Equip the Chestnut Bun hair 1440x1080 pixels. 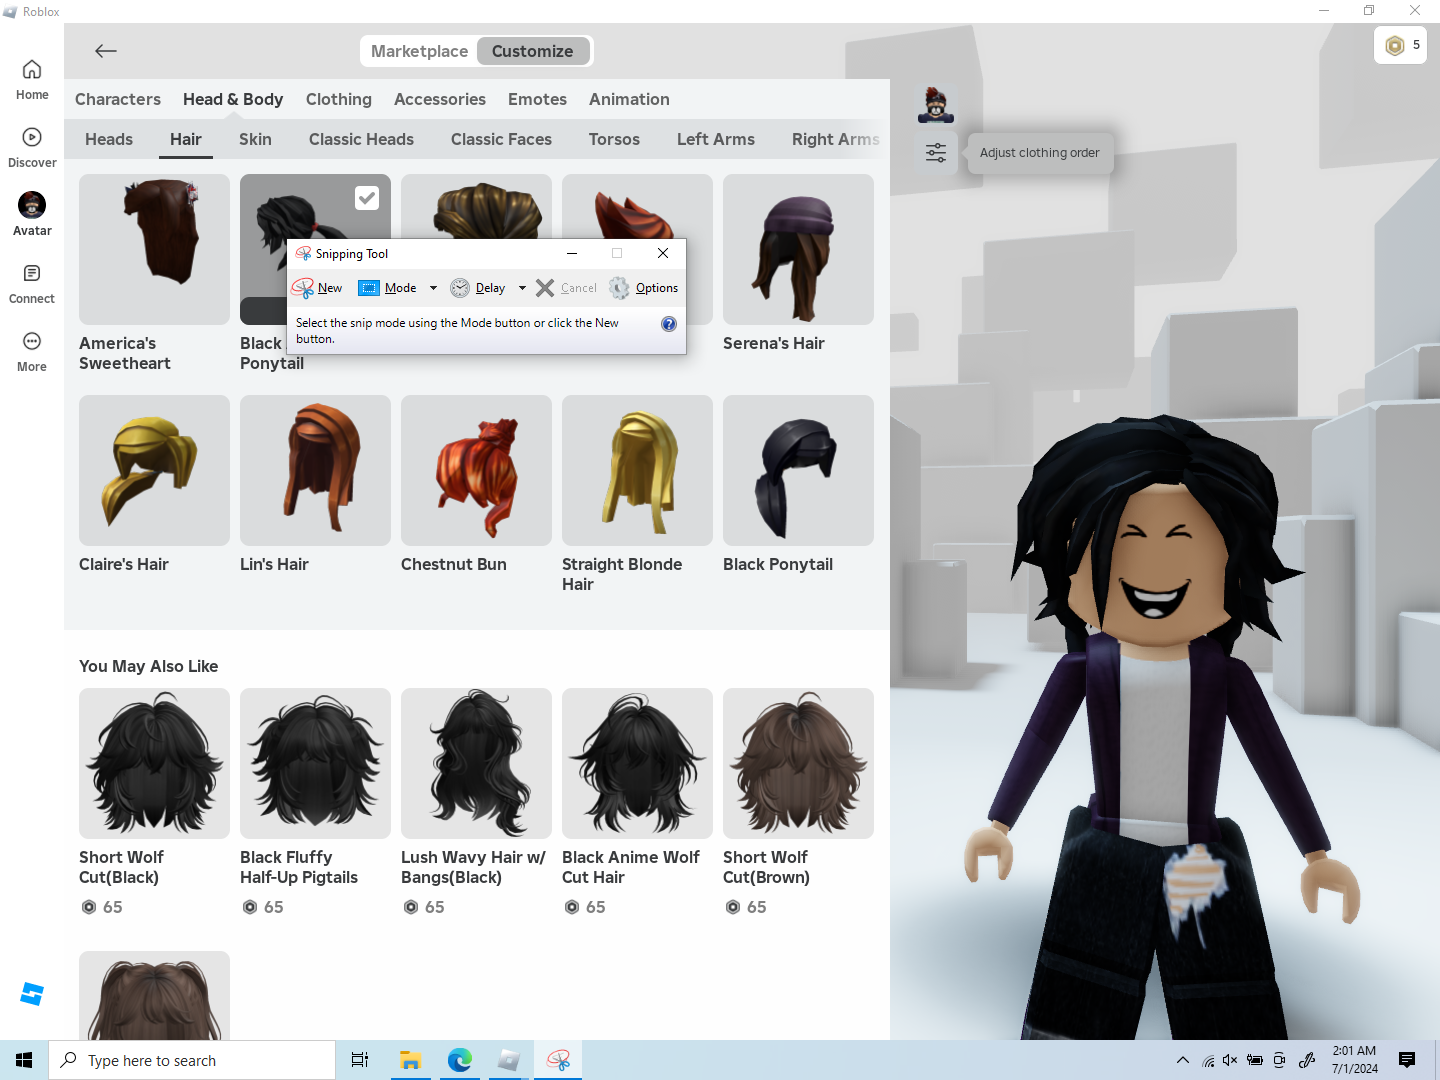[x=476, y=470]
